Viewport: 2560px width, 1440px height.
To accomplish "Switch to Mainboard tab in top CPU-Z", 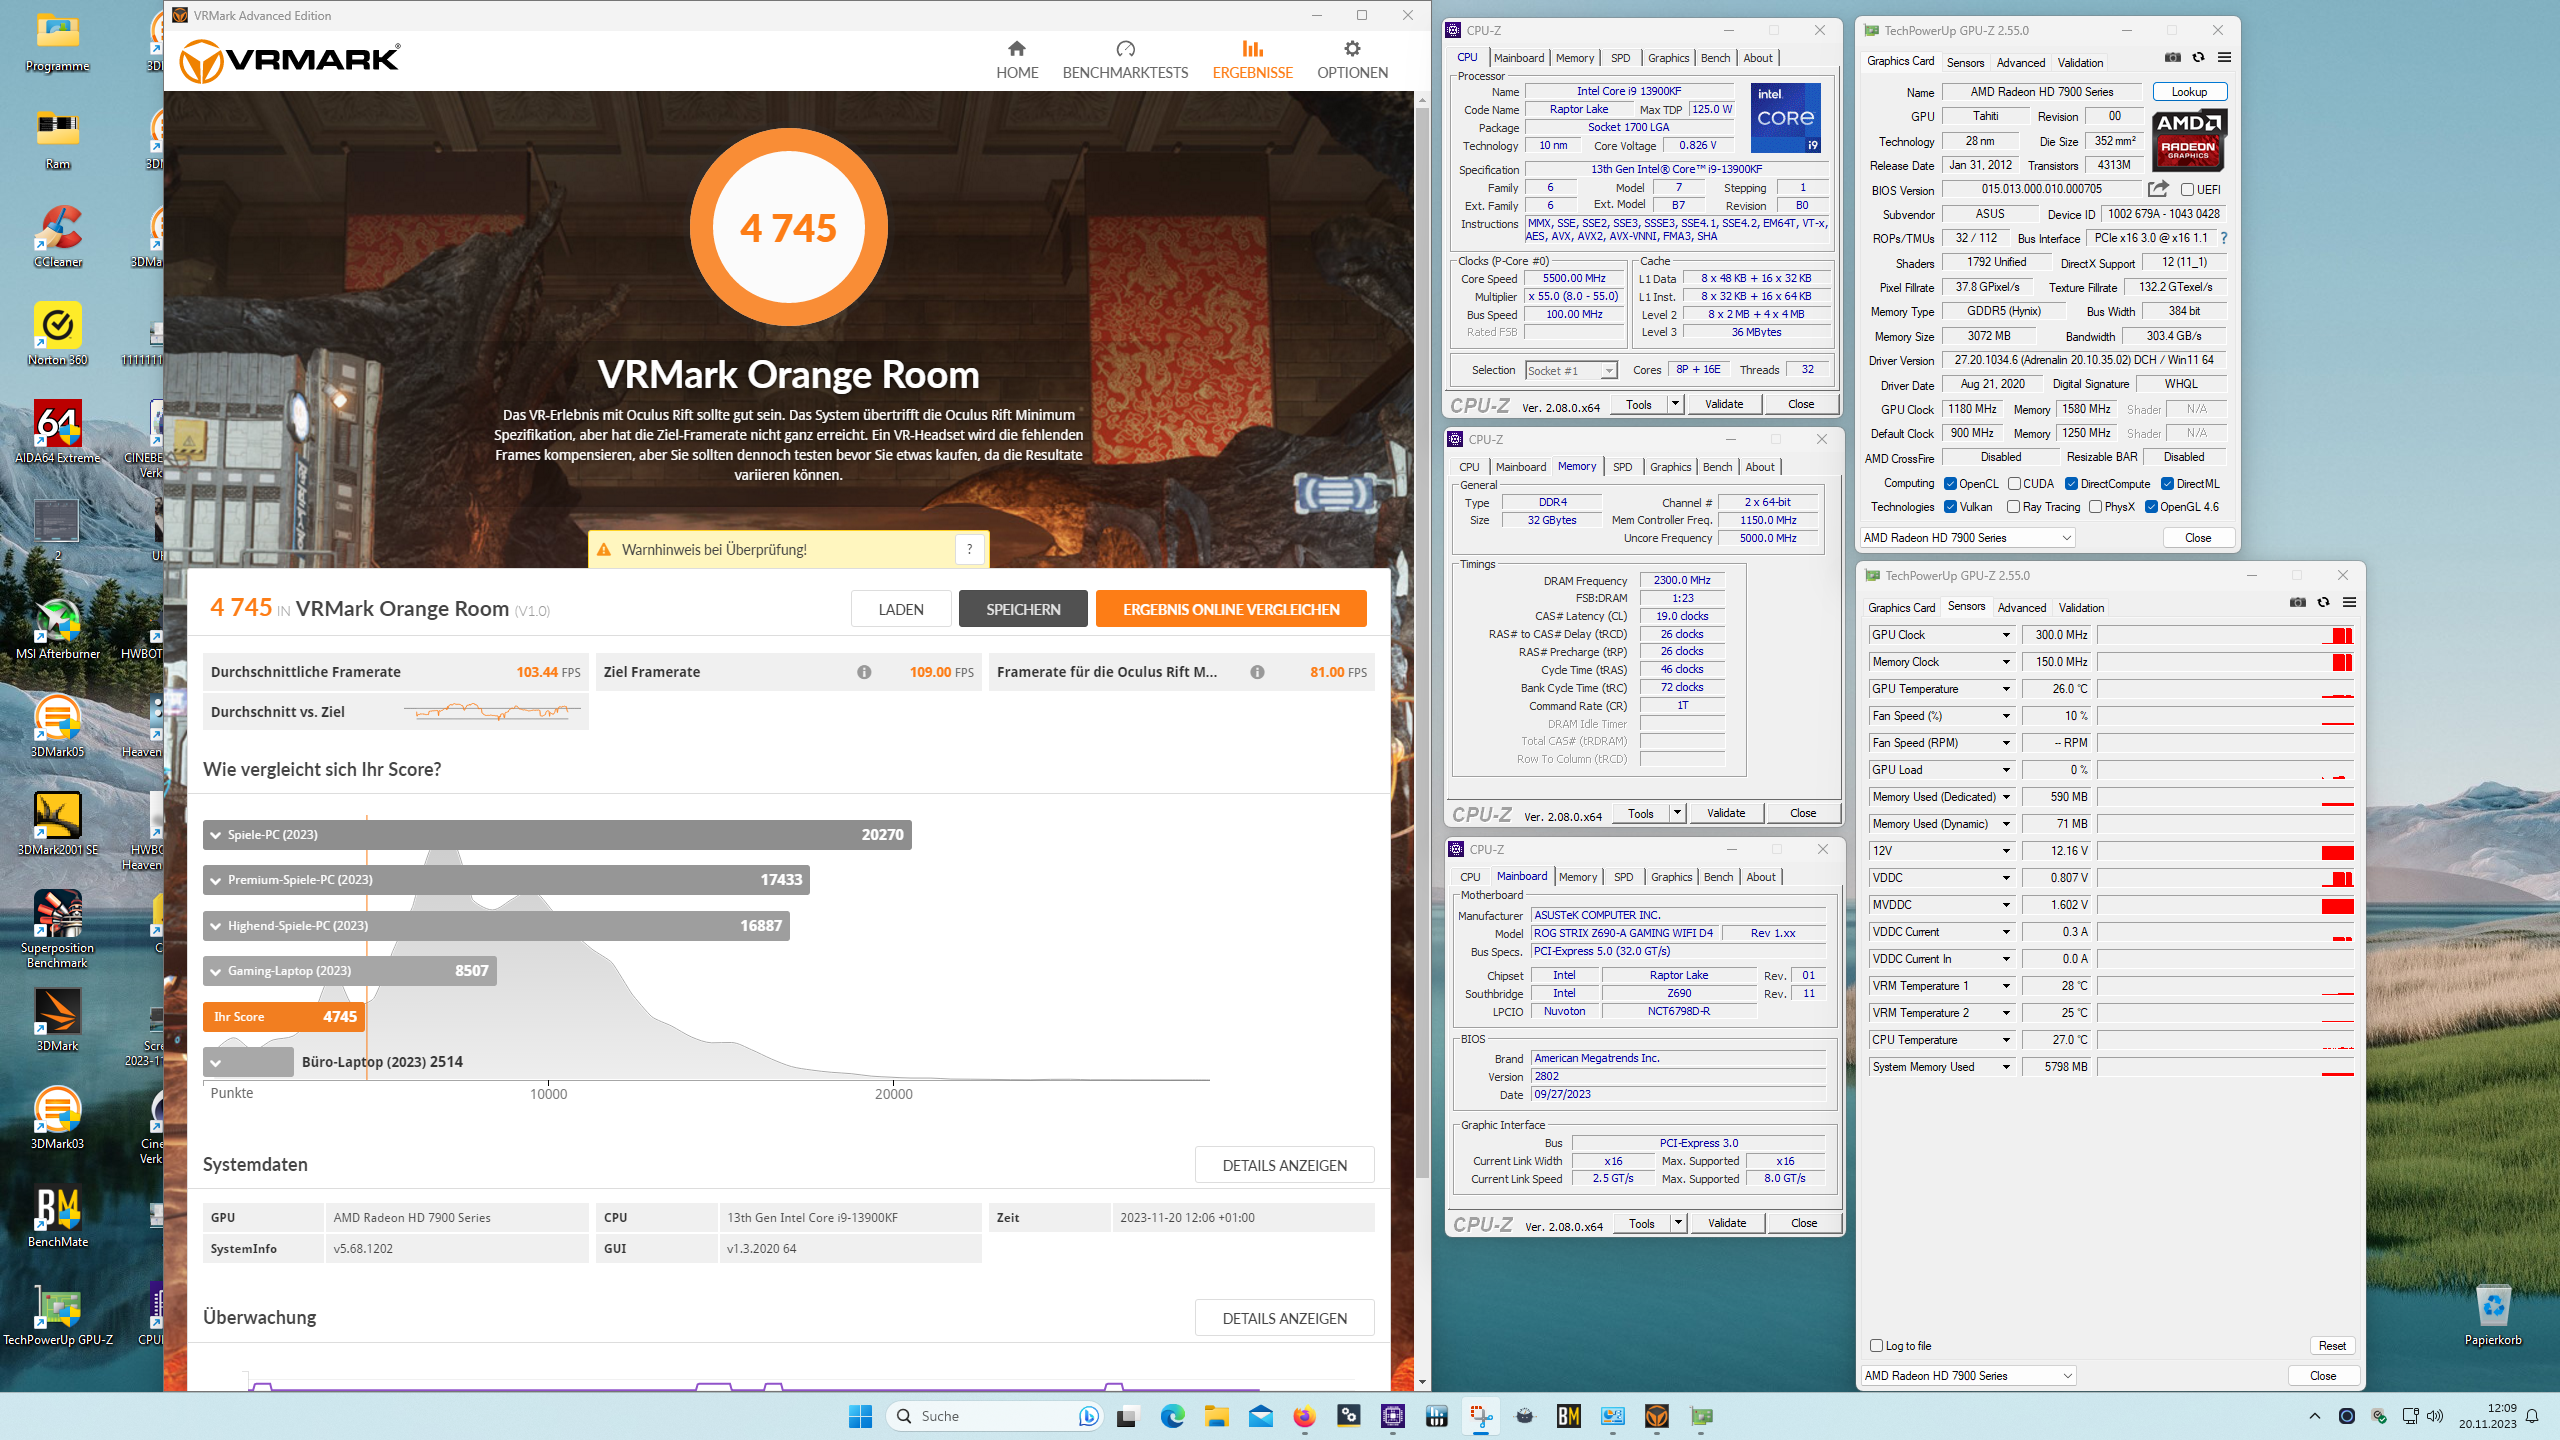I will pos(1518,58).
